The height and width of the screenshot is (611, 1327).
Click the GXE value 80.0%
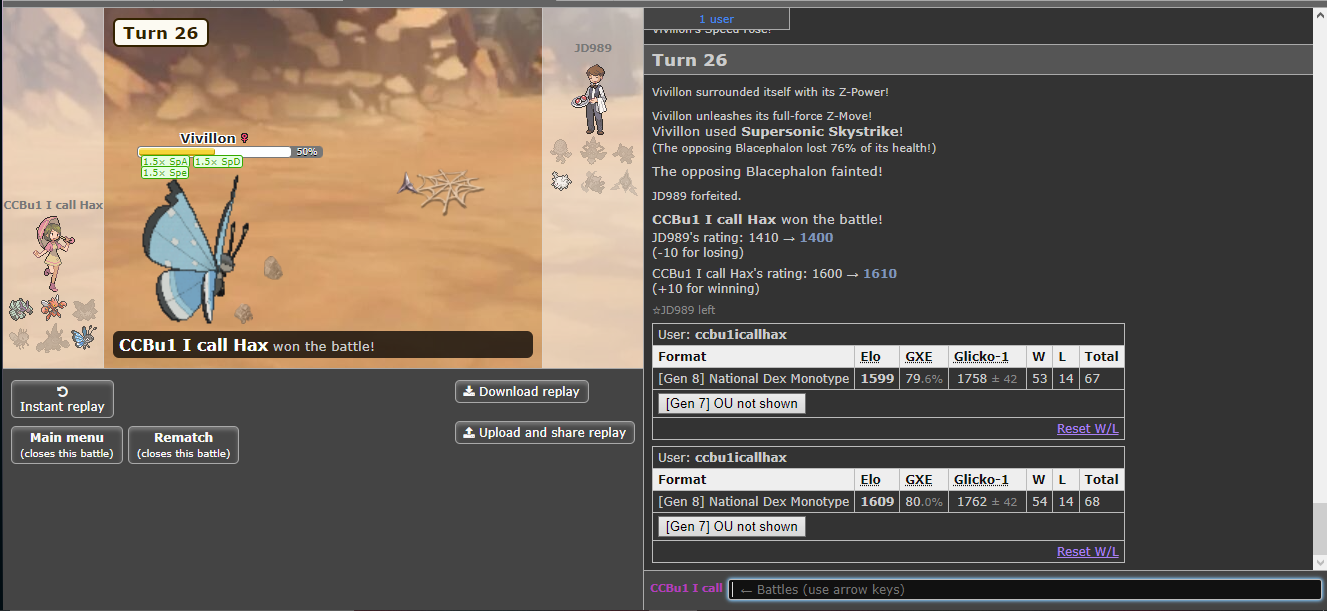click(924, 502)
